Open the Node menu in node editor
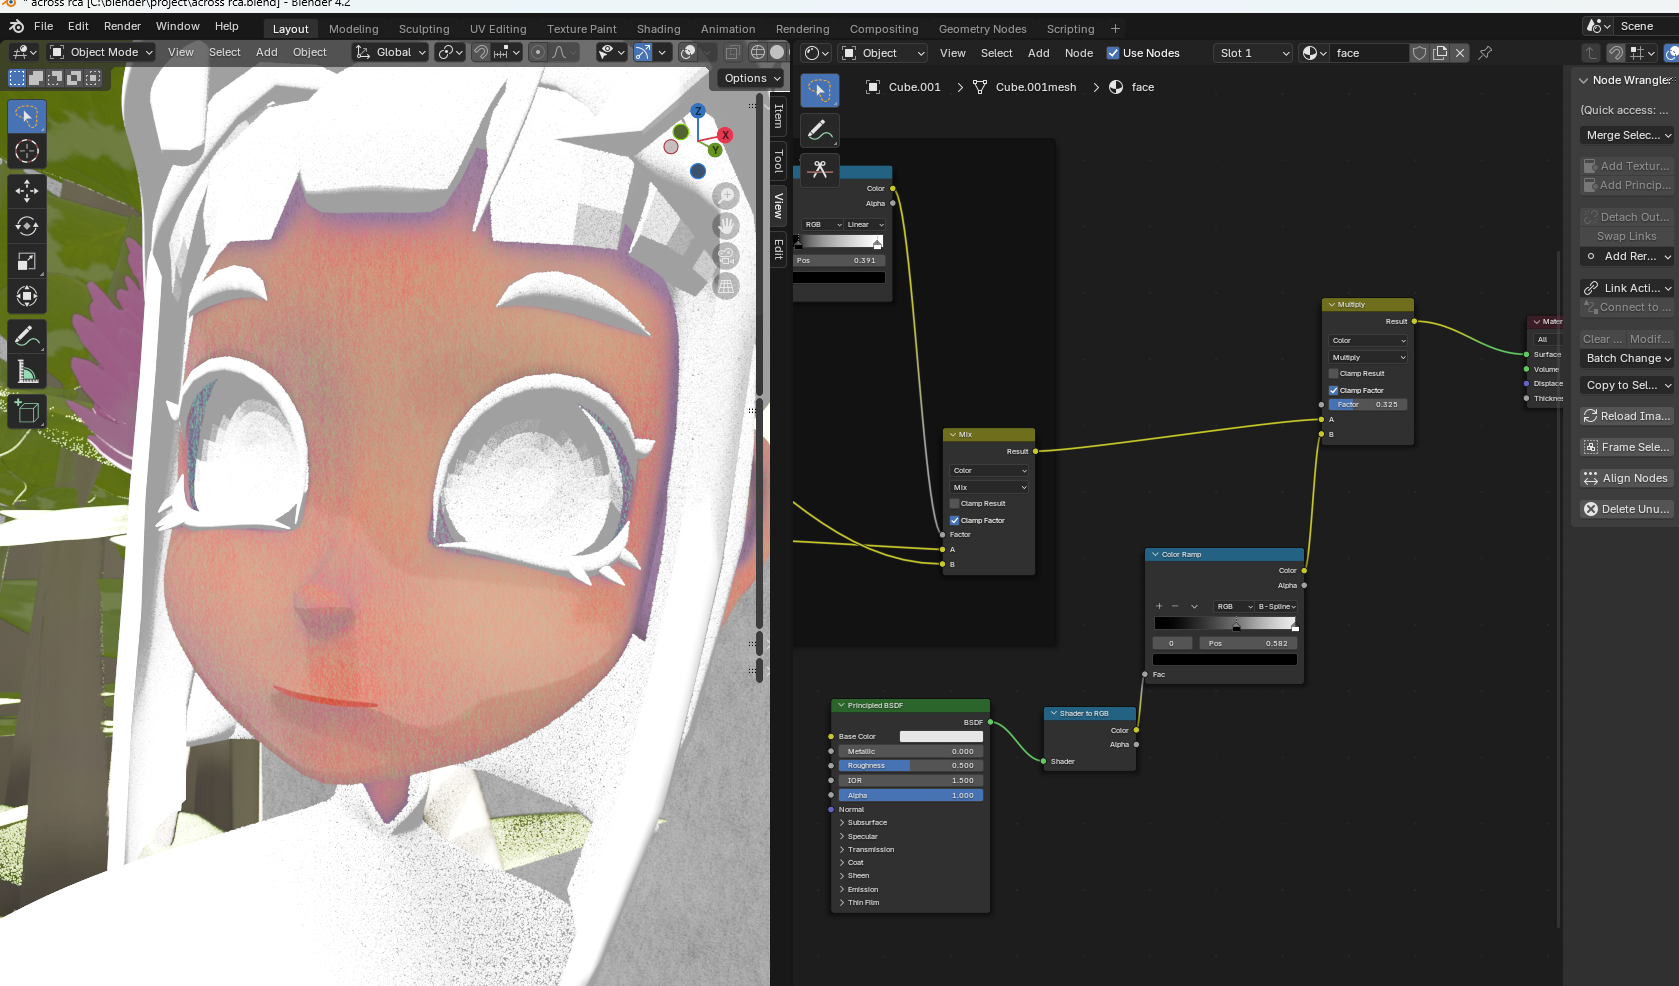This screenshot has height=986, width=1679. tap(1078, 53)
